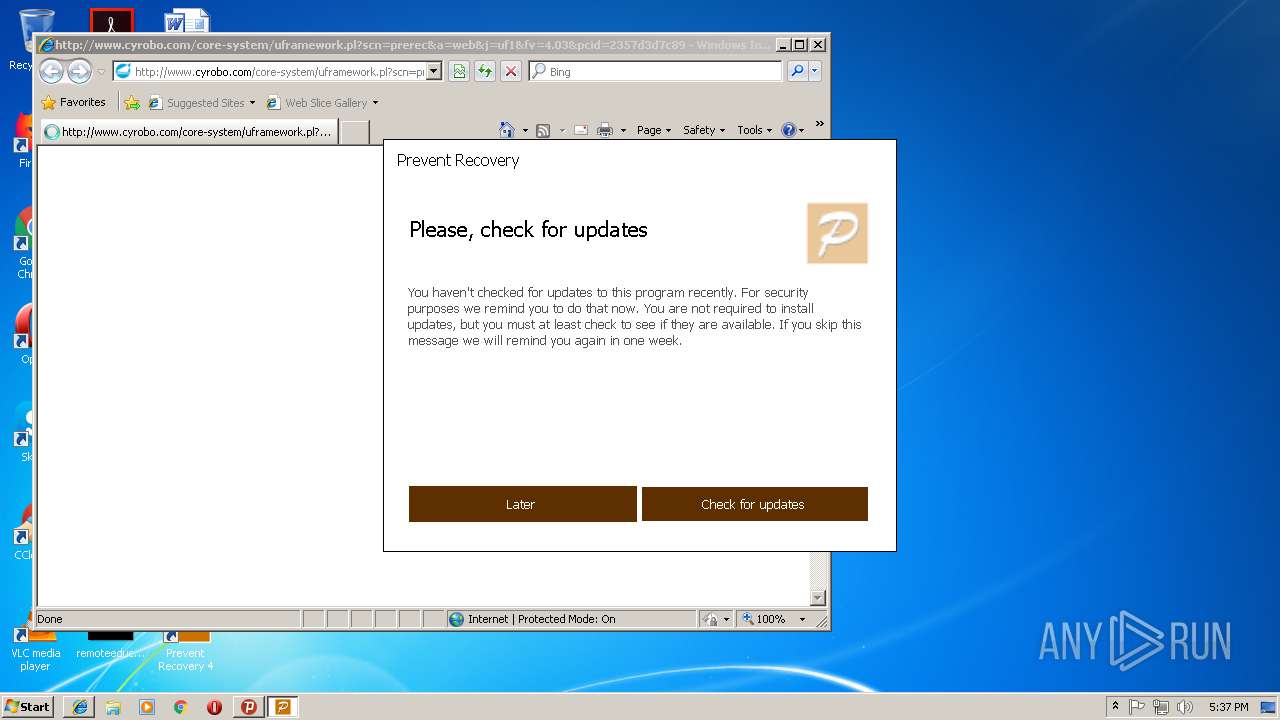Open the Tools menu
The height and width of the screenshot is (720, 1280).
755,130
